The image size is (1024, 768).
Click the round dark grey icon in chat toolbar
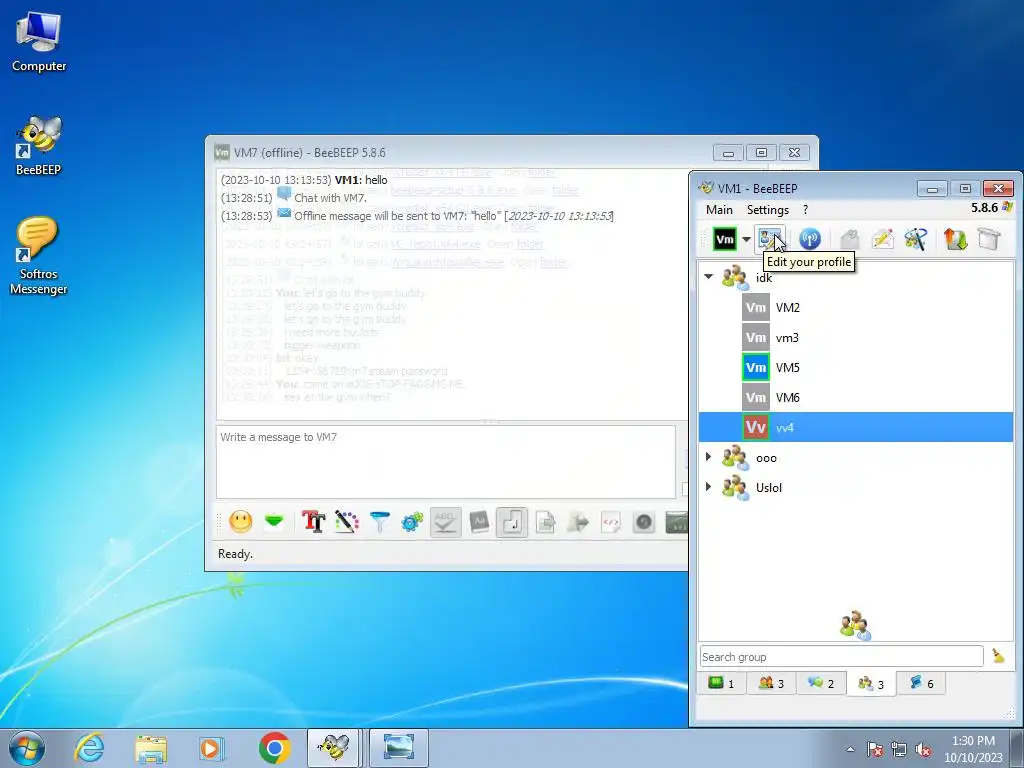click(x=644, y=522)
